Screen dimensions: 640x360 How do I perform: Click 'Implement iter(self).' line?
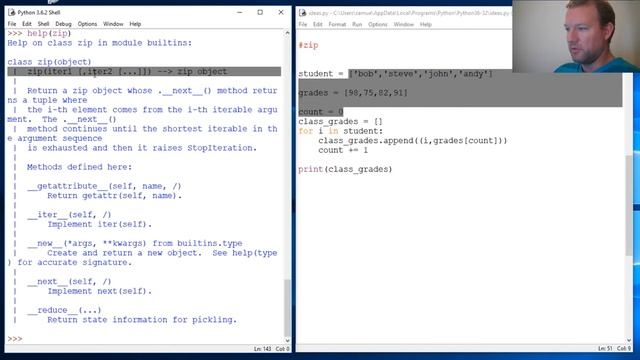click(x=100, y=224)
